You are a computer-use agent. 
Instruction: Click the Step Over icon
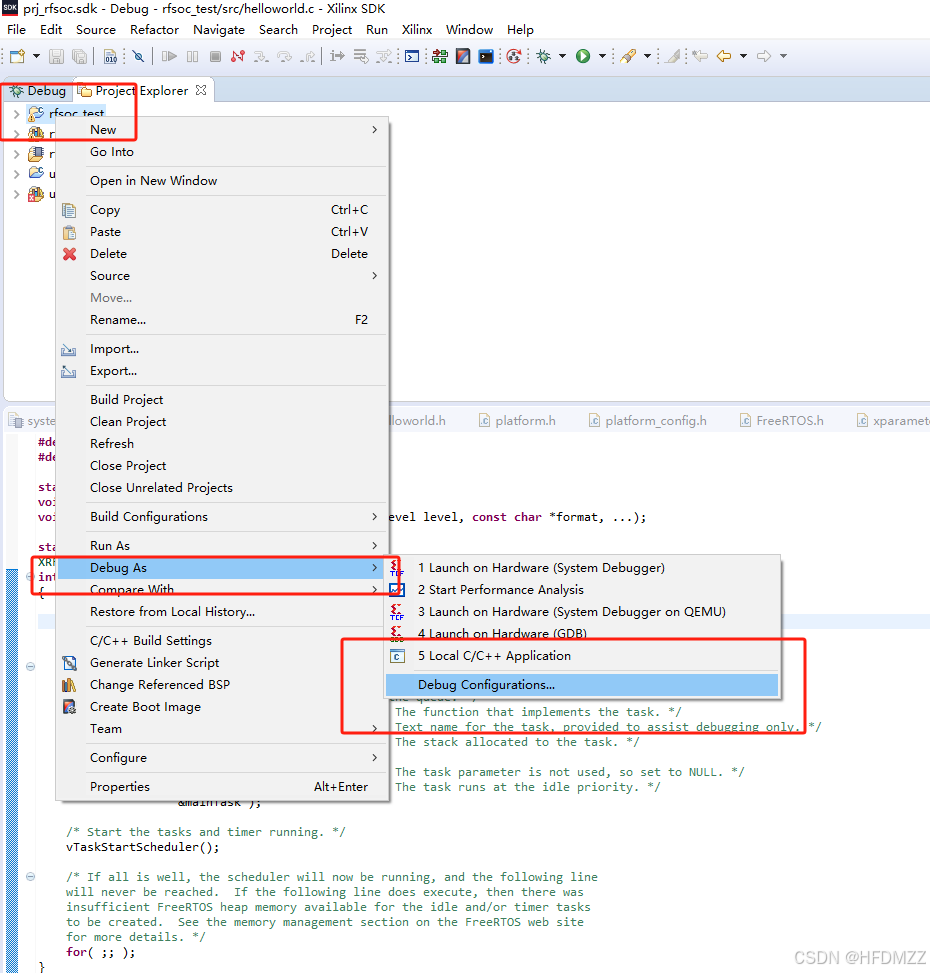point(284,56)
